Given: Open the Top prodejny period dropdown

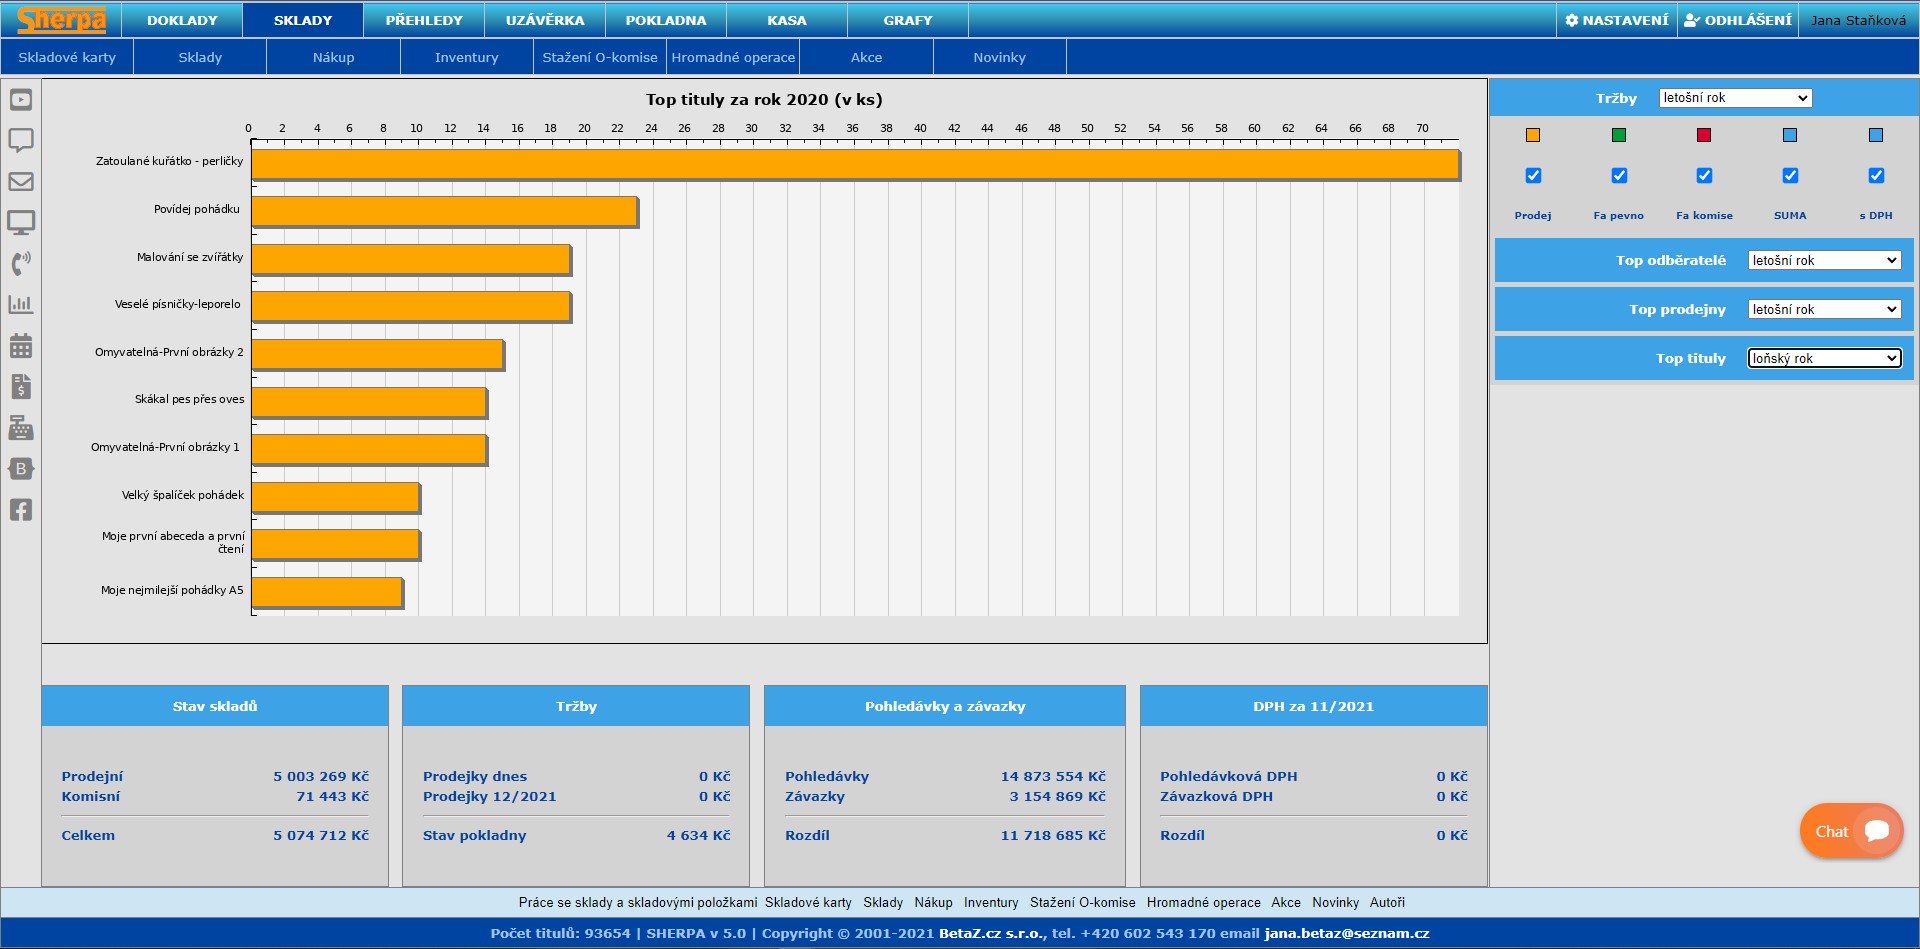Looking at the screenshot, I should [x=1824, y=310].
